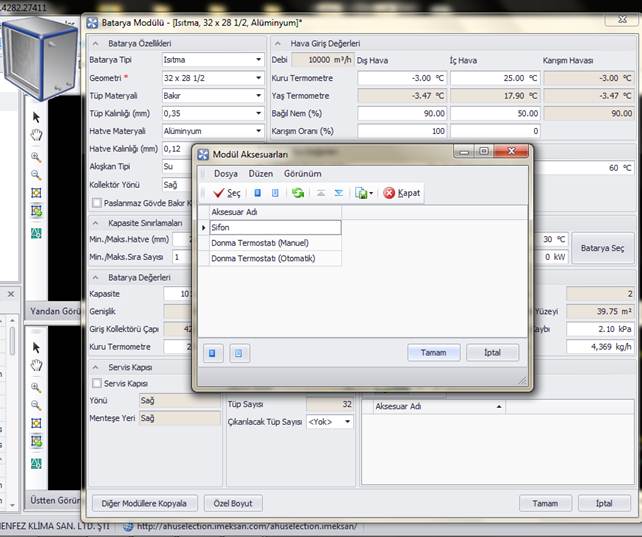Enable the Servis Kapısı checkbox
This screenshot has width=642, height=537.
tap(97, 383)
